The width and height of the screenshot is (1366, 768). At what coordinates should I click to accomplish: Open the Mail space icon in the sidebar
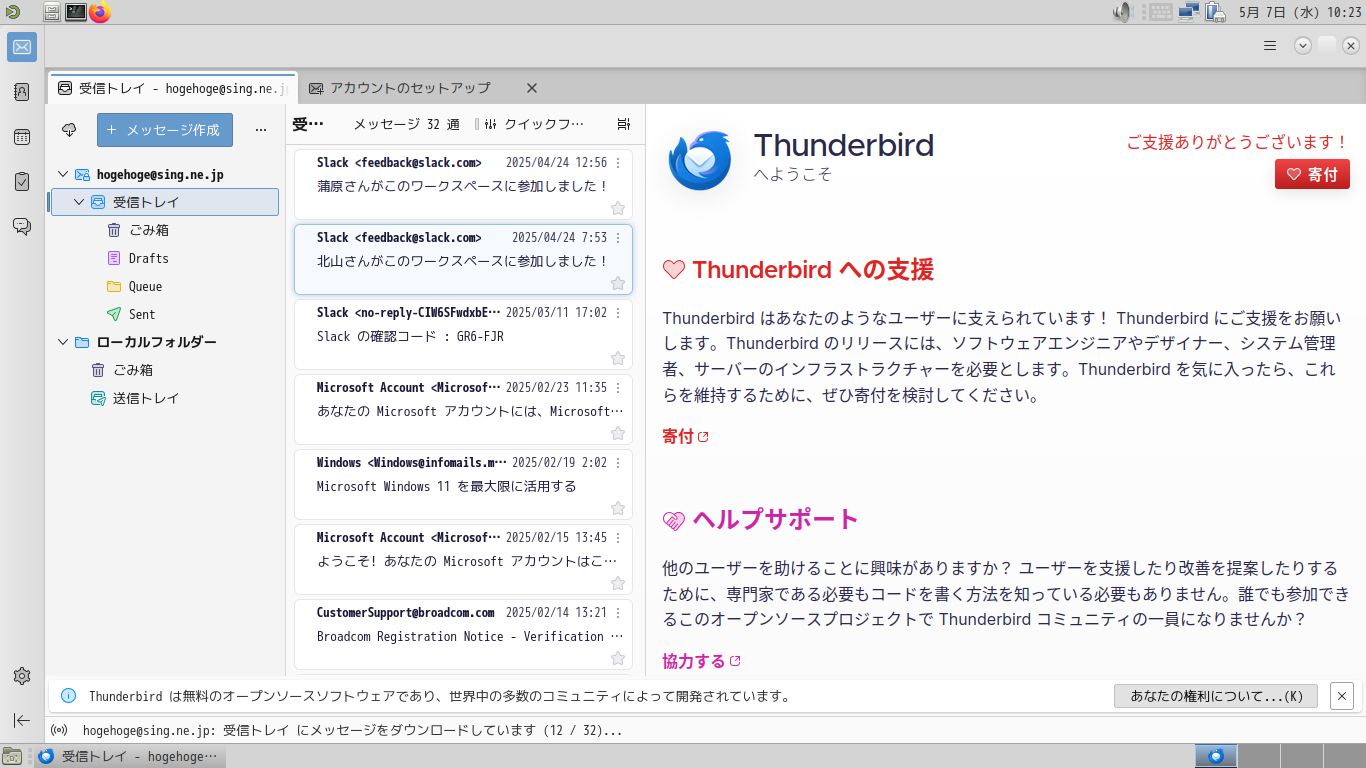22,47
